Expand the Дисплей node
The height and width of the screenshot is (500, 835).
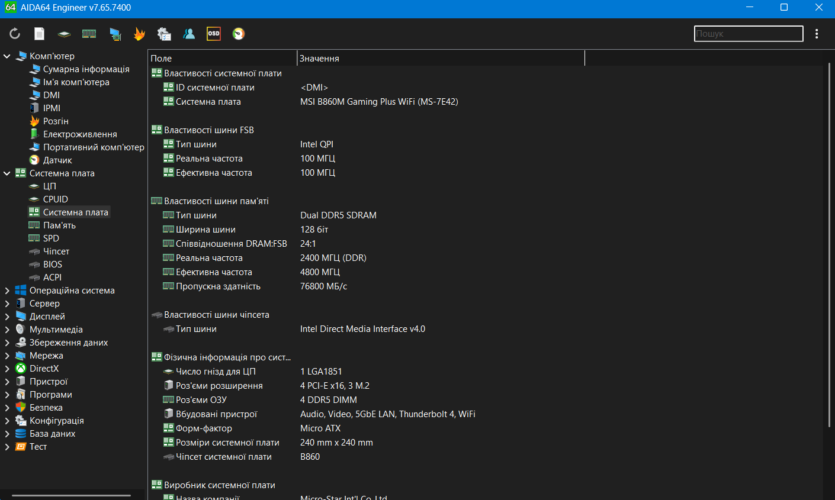[x=7, y=317]
